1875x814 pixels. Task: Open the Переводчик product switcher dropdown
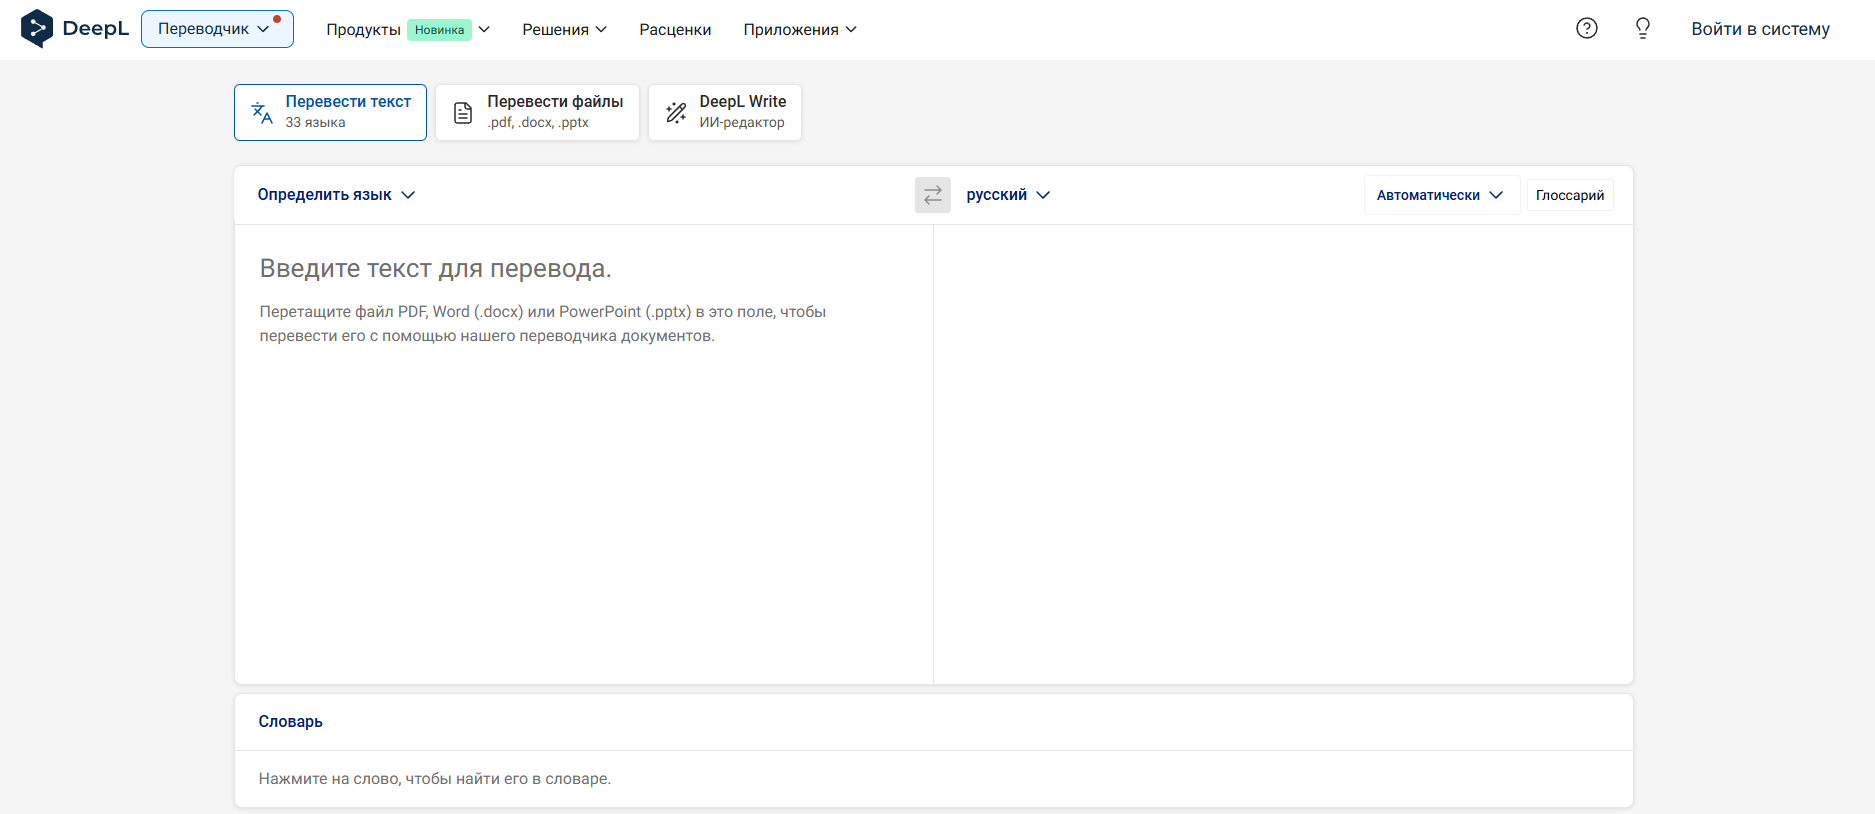point(217,29)
